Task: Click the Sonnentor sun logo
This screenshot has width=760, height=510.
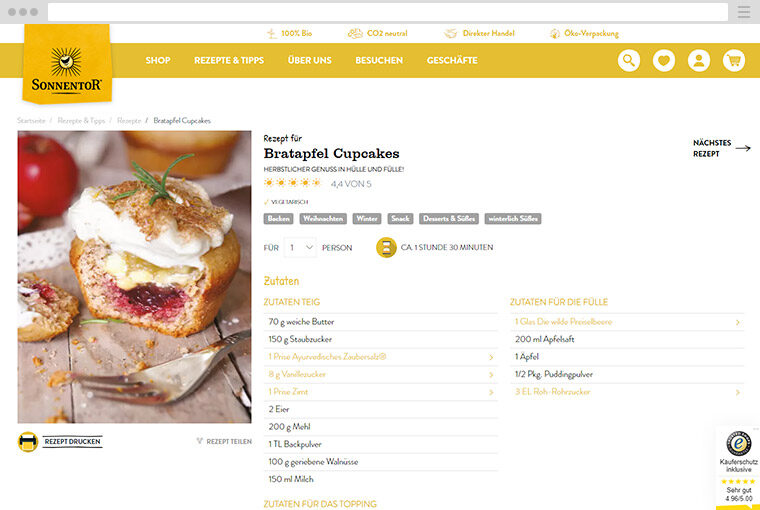Action: tap(67, 64)
